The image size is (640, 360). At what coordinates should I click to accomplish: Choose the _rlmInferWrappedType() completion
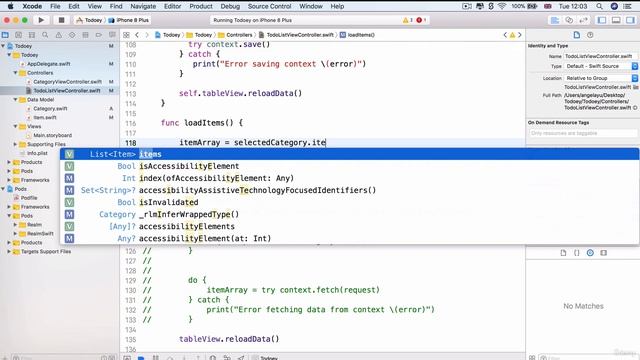pyautogui.click(x=349, y=214)
